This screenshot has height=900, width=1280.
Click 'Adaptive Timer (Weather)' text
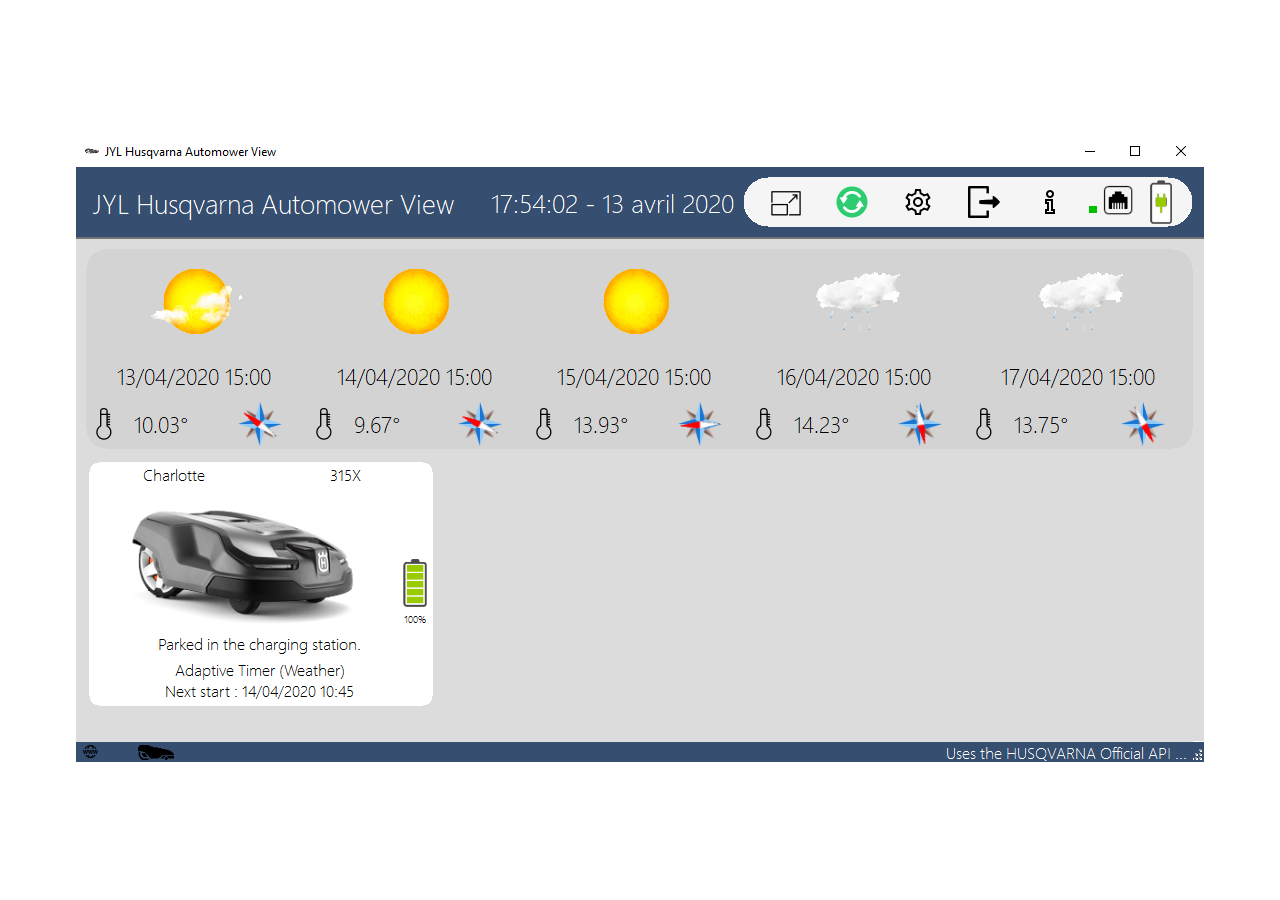[x=260, y=671]
